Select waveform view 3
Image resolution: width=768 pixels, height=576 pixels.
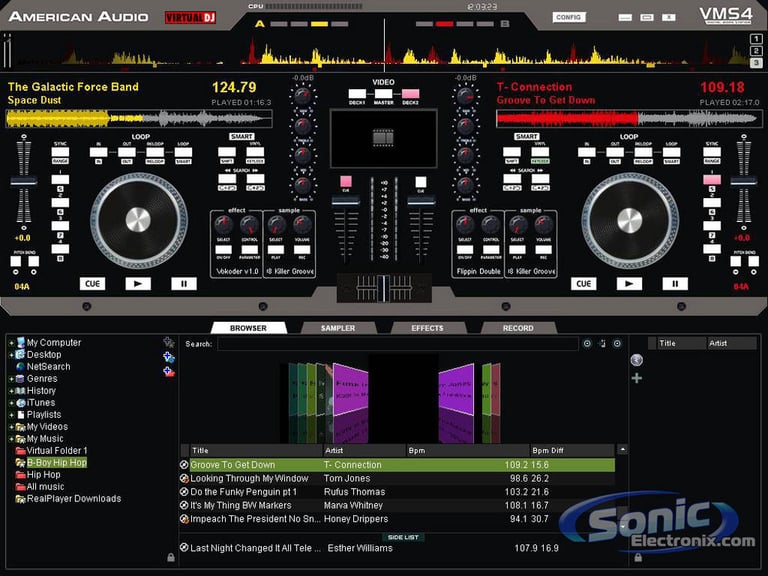[756, 63]
